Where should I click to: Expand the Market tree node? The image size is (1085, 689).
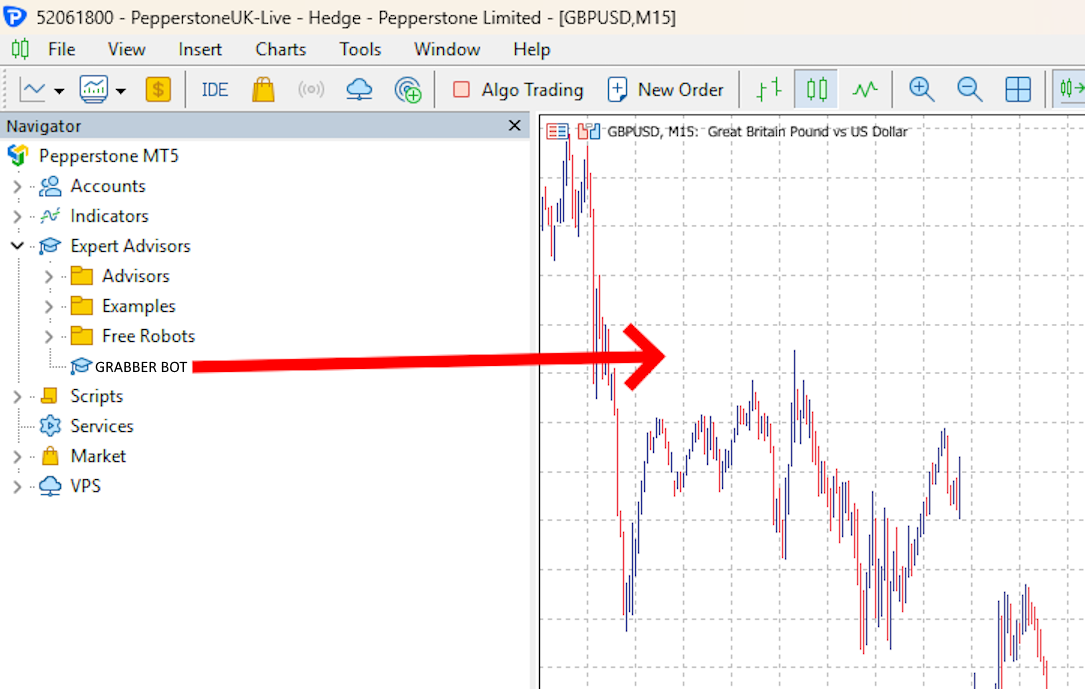coord(17,457)
